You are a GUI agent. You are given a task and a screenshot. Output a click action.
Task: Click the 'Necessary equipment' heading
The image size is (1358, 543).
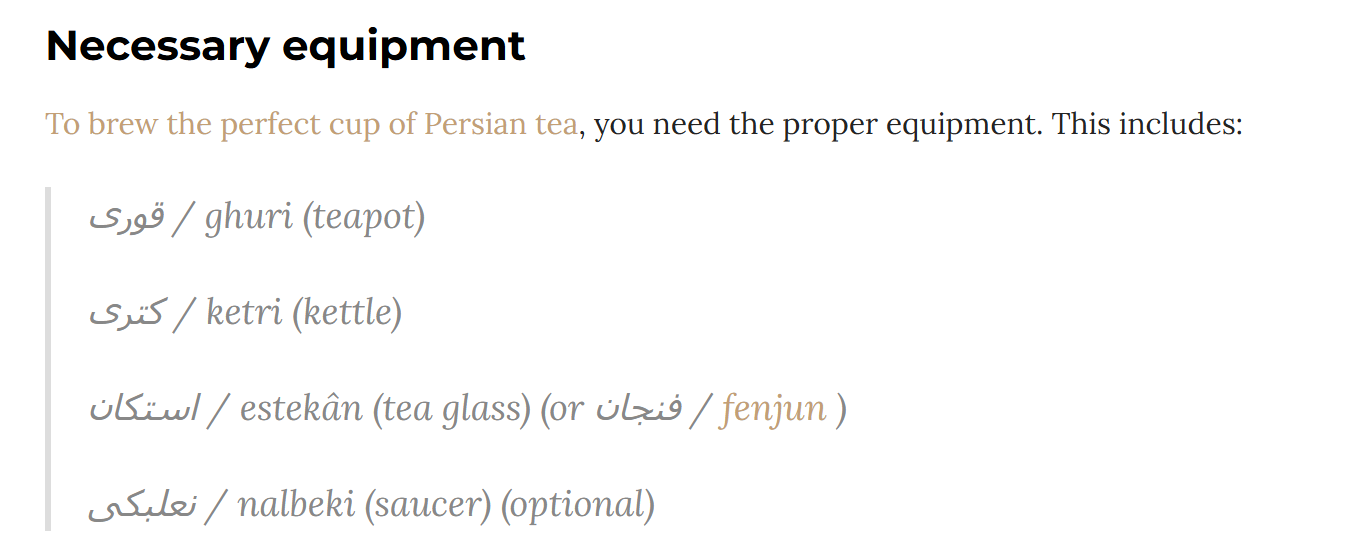click(286, 47)
